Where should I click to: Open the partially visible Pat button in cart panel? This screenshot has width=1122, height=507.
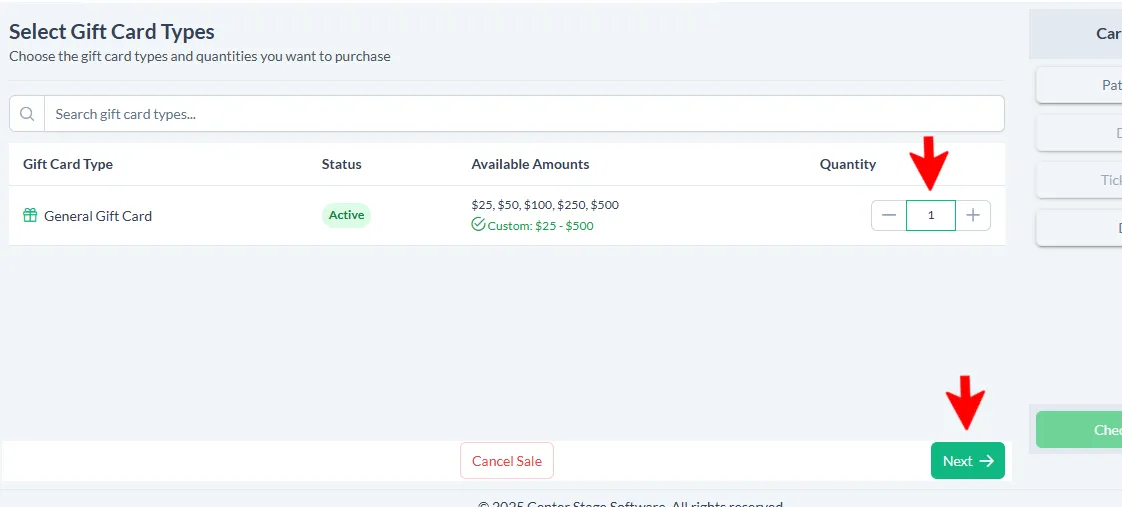1079,85
